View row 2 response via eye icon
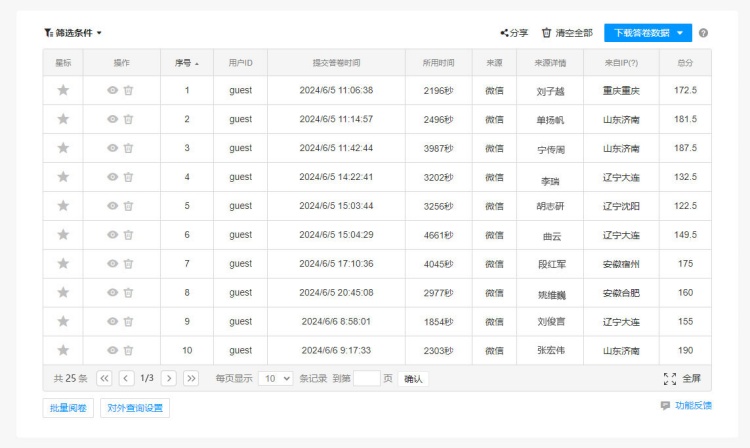This screenshot has height=448, width=750. [x=113, y=119]
